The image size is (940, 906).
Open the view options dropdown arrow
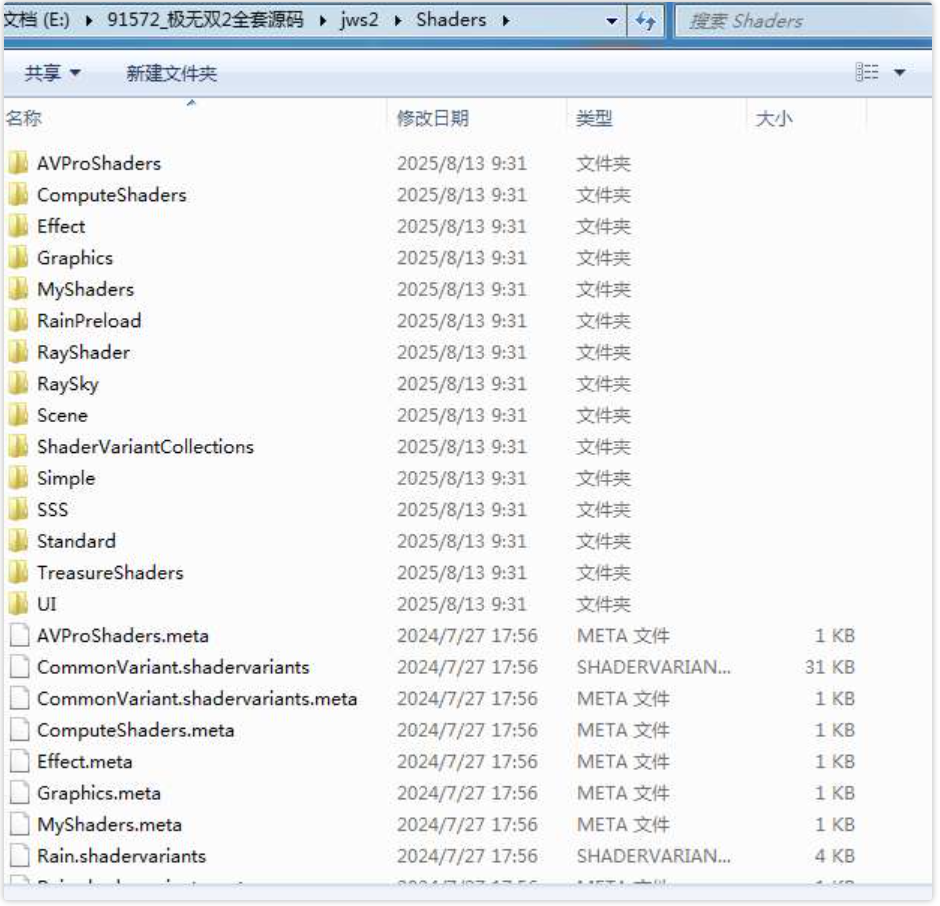tap(899, 73)
